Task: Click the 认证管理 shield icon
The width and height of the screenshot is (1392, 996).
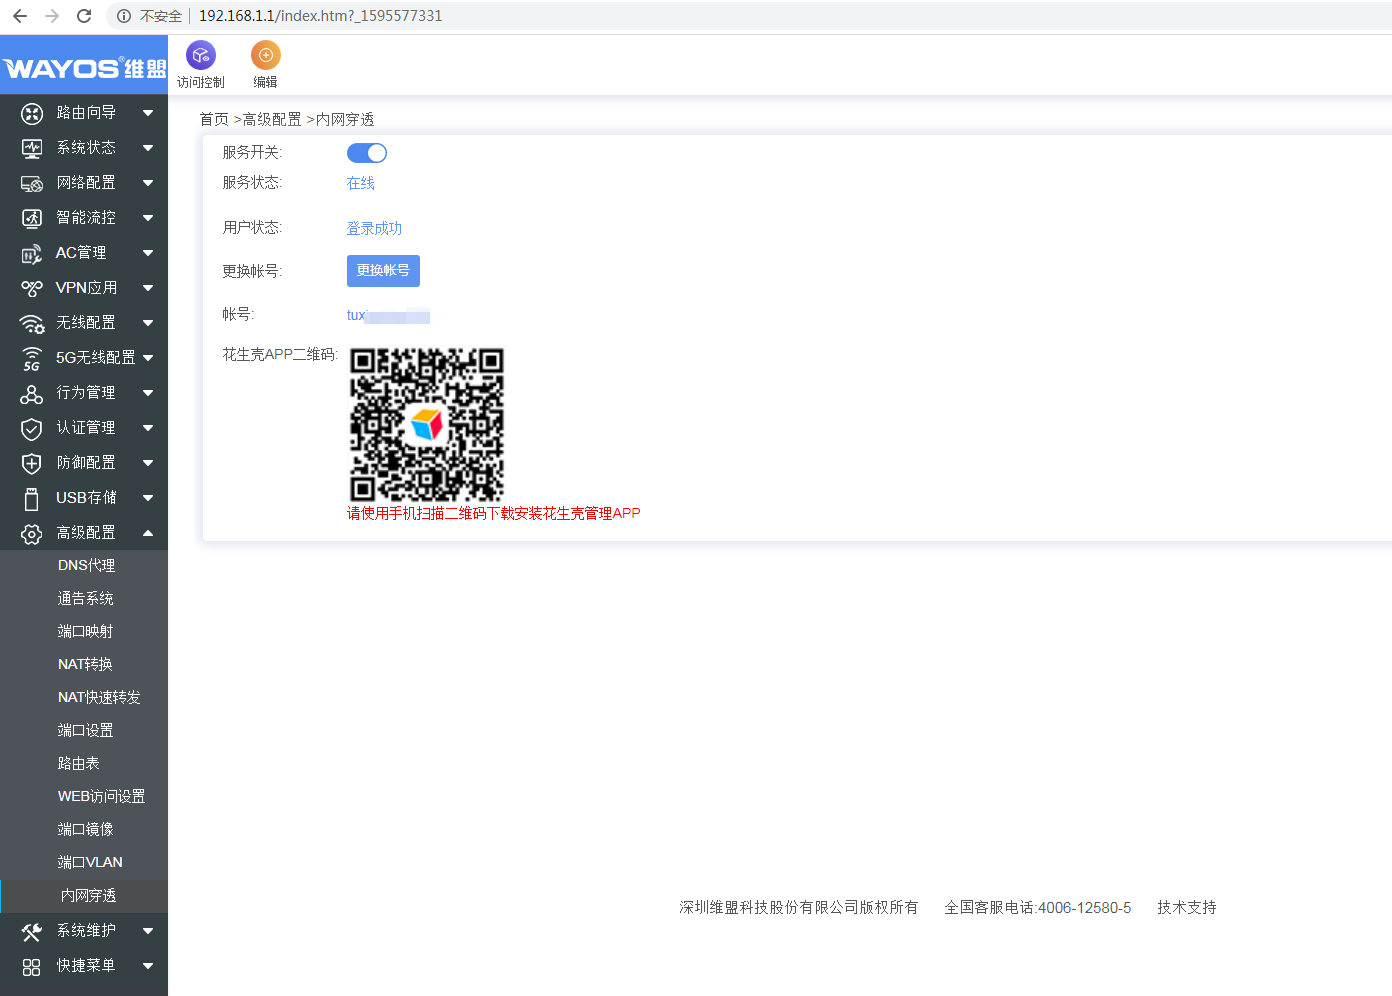Action: 32,428
